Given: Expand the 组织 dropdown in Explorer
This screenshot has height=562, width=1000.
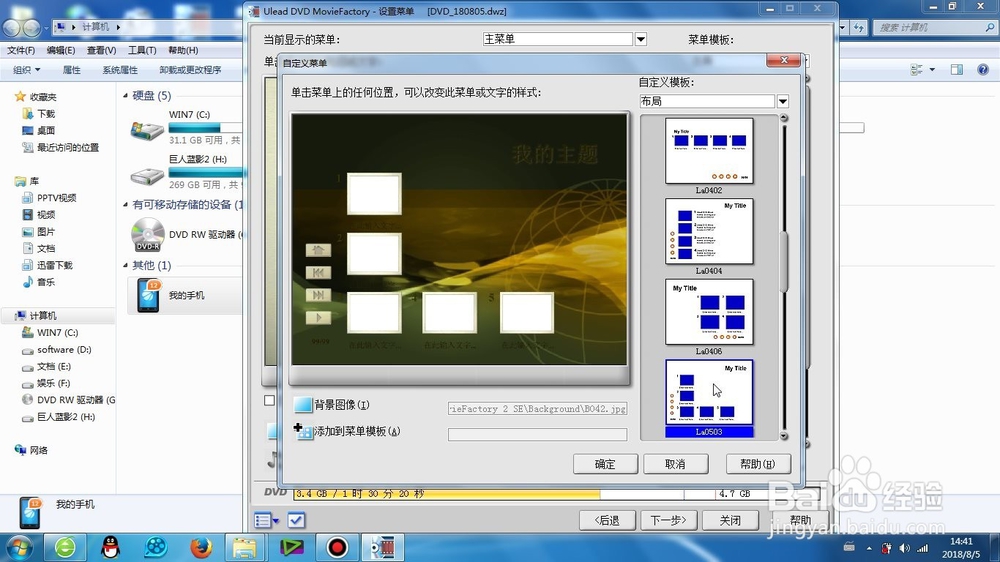Looking at the screenshot, I should [x=27, y=70].
